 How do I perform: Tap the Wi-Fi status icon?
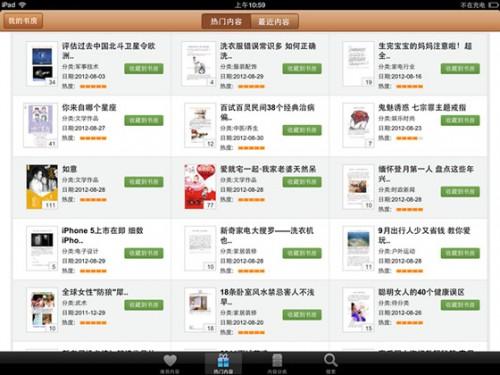(x=22, y=5)
